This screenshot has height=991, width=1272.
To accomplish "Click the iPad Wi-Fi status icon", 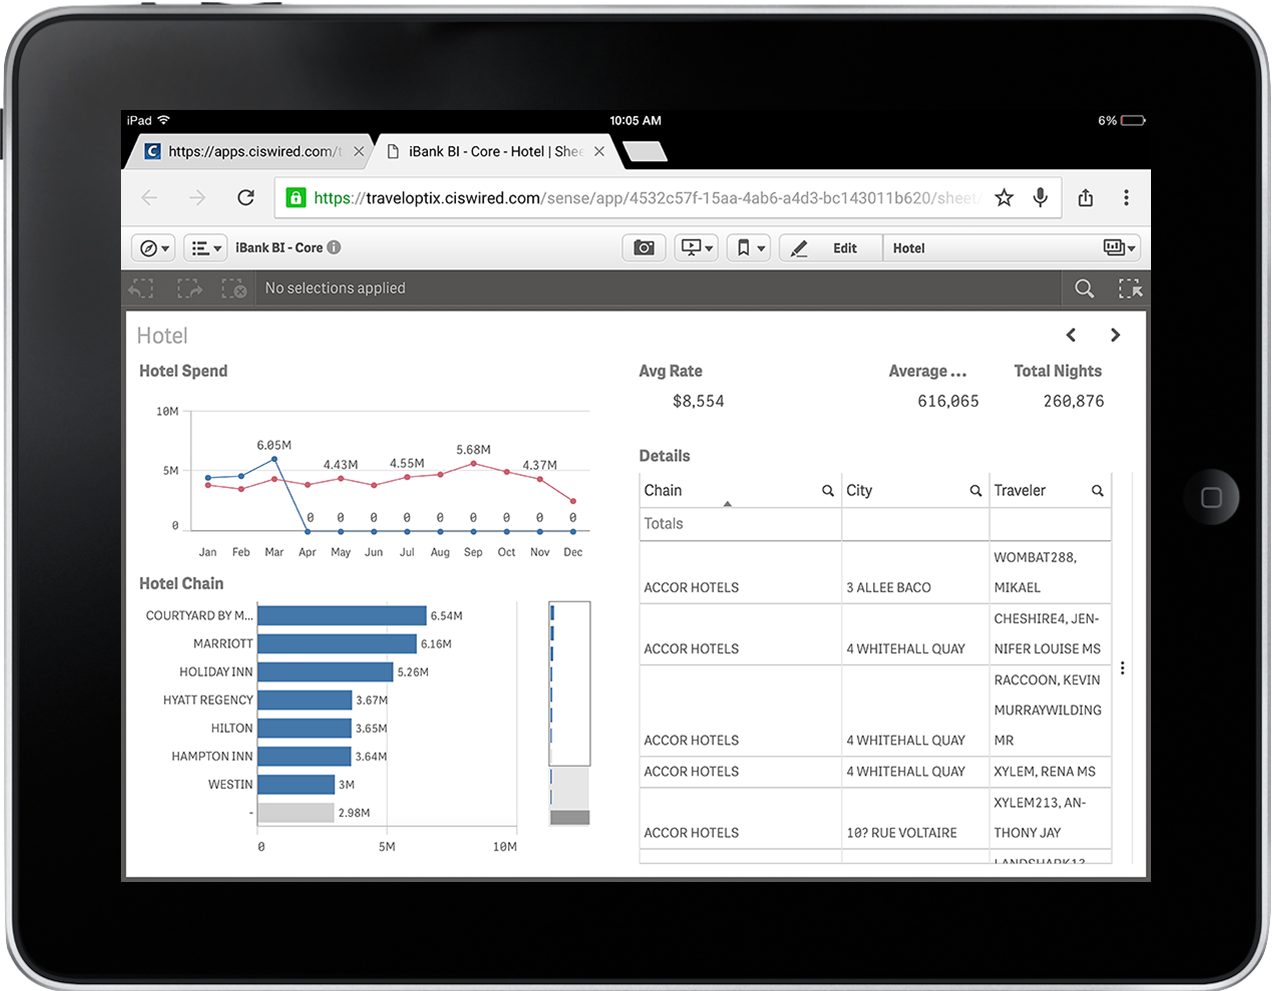I will 164,120.
